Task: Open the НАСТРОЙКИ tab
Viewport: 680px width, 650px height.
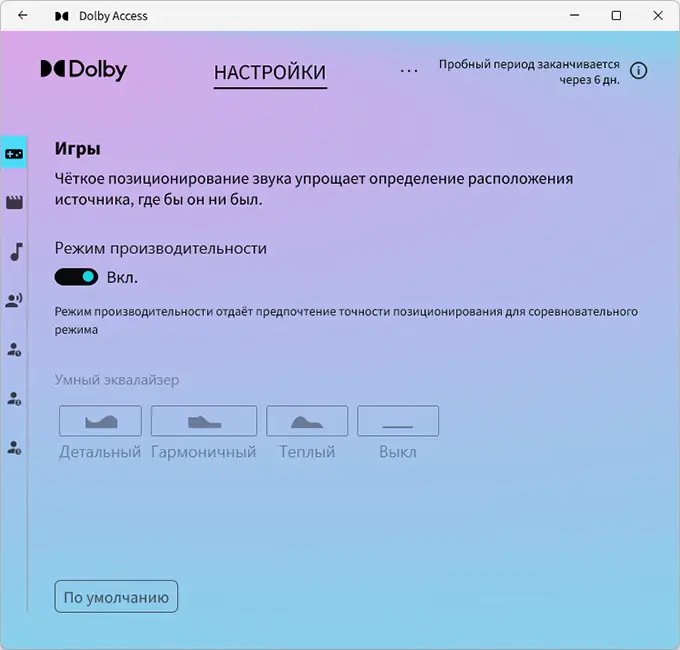Action: (270, 73)
